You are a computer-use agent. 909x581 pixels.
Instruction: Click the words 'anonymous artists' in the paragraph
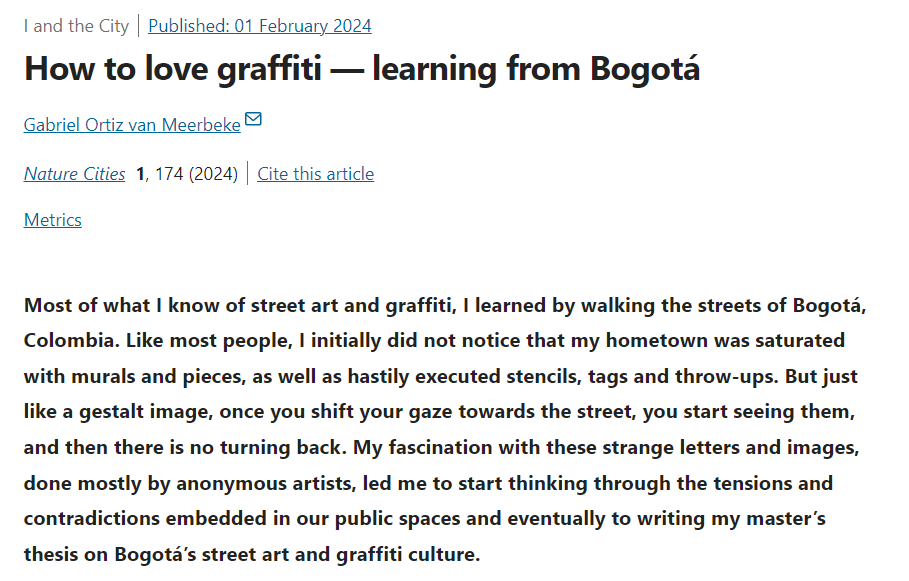(266, 483)
